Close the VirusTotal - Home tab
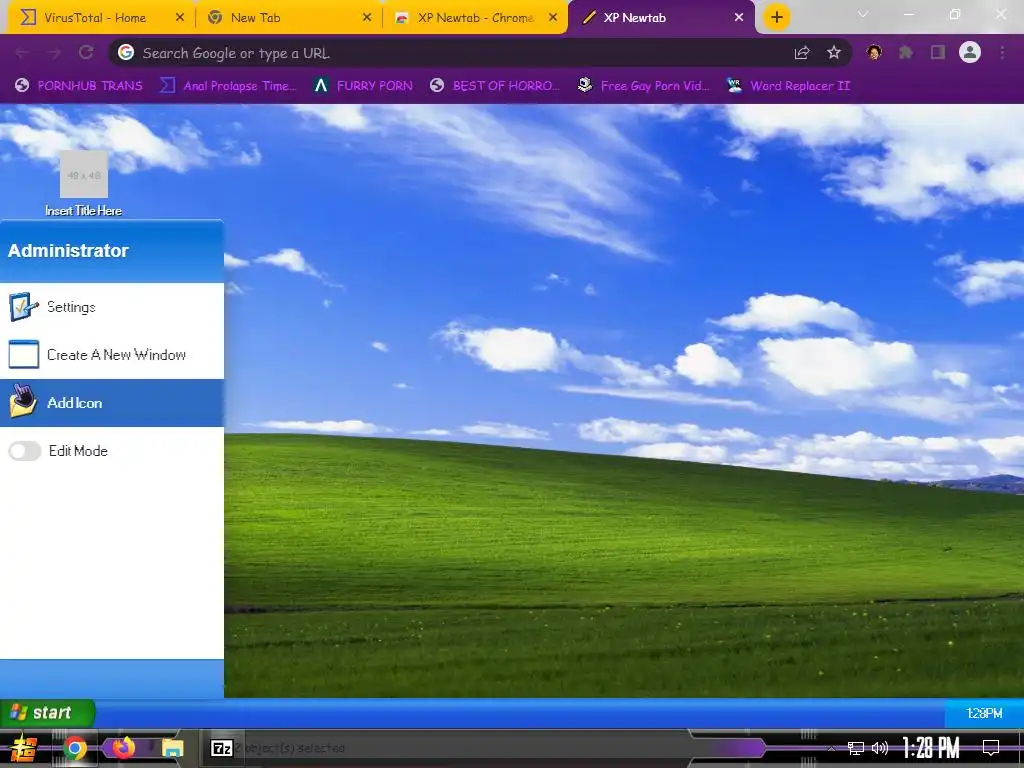1024x768 pixels. coord(180,18)
